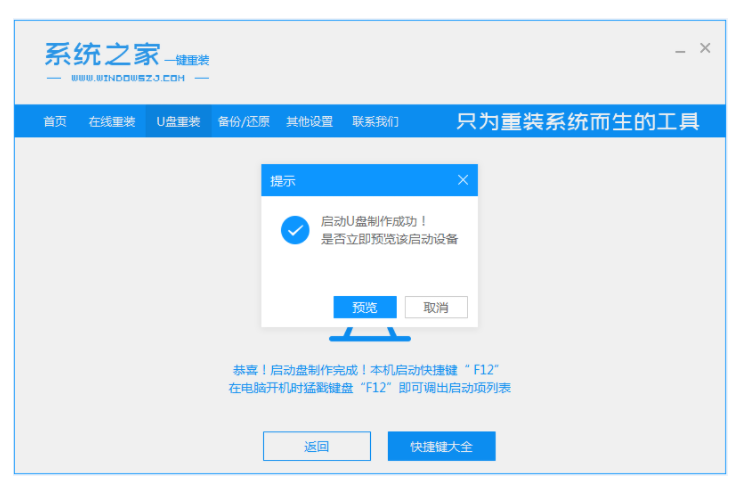This screenshot has height=484, width=736.
Task: Click the 返回 button
Action: click(316, 446)
